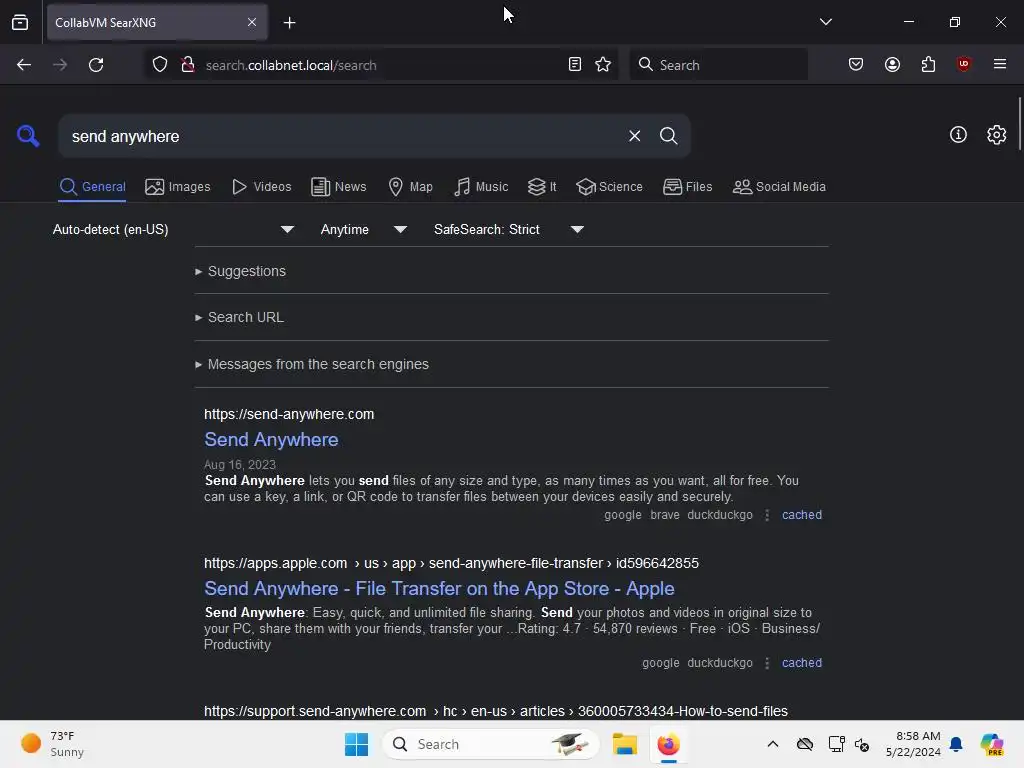Open notification bell icon
This screenshot has height=768, width=1024.
click(956, 744)
